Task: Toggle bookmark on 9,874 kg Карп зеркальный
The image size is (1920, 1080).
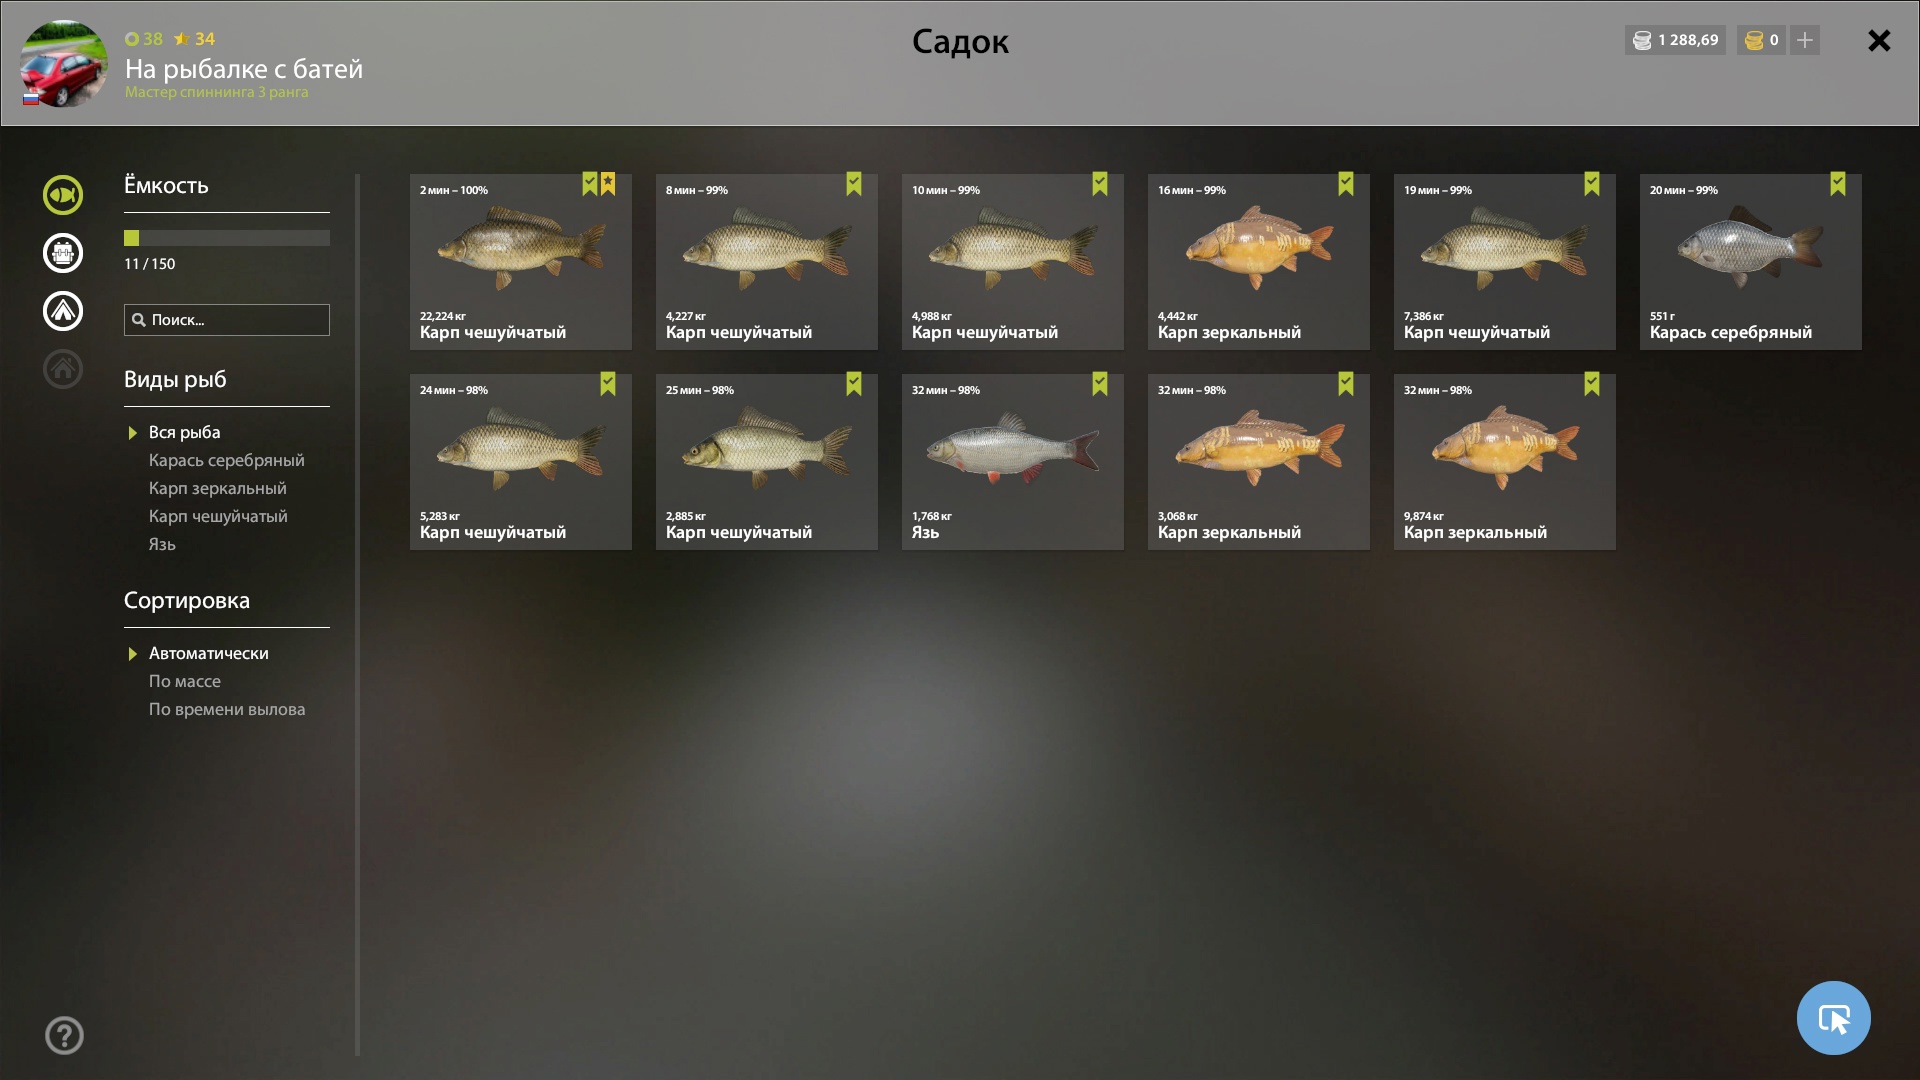Action: [1592, 384]
